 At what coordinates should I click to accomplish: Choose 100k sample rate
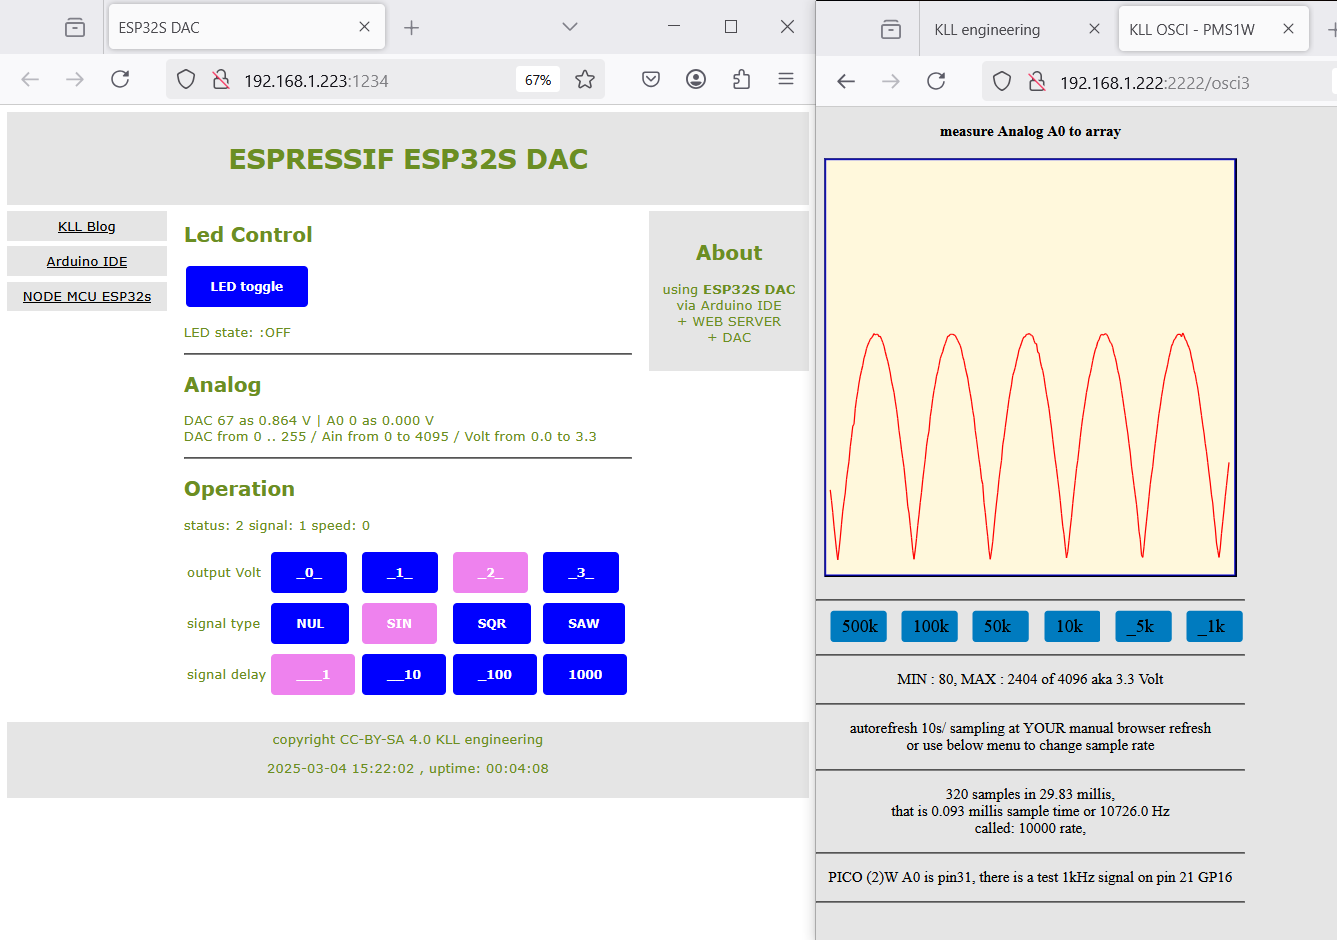click(x=930, y=626)
